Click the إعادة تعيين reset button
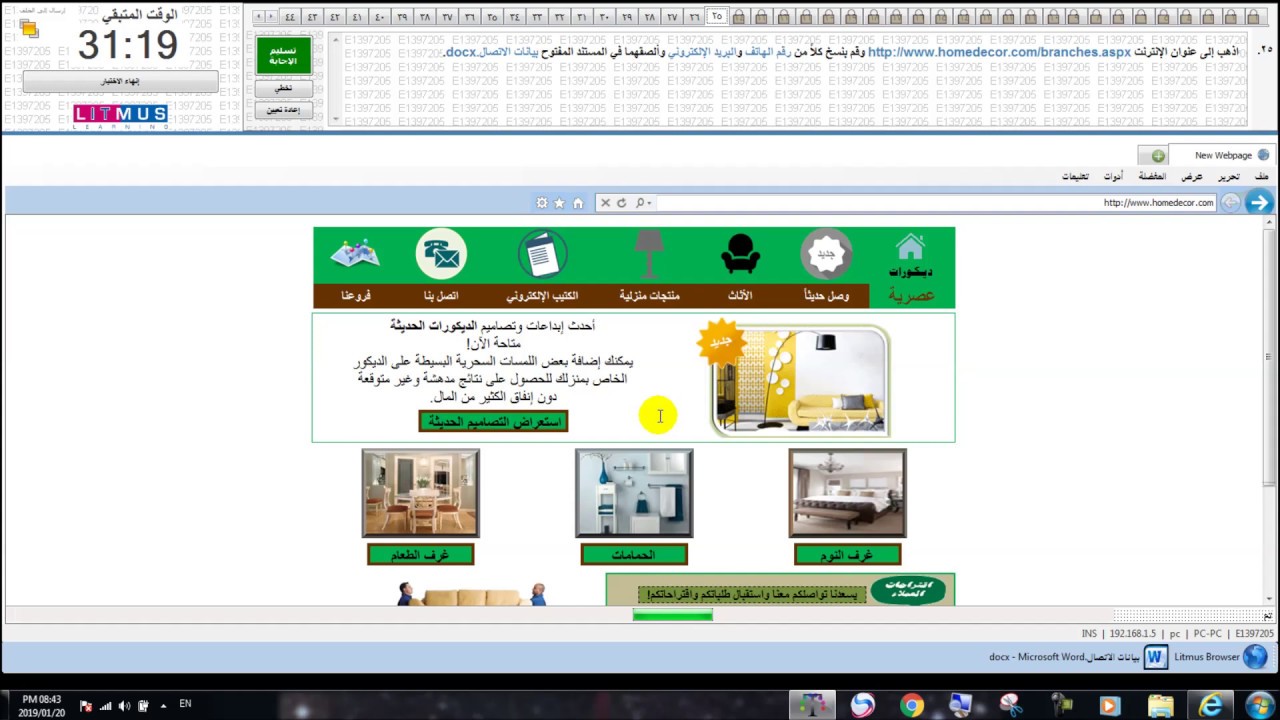This screenshot has width=1280, height=720. [283, 110]
